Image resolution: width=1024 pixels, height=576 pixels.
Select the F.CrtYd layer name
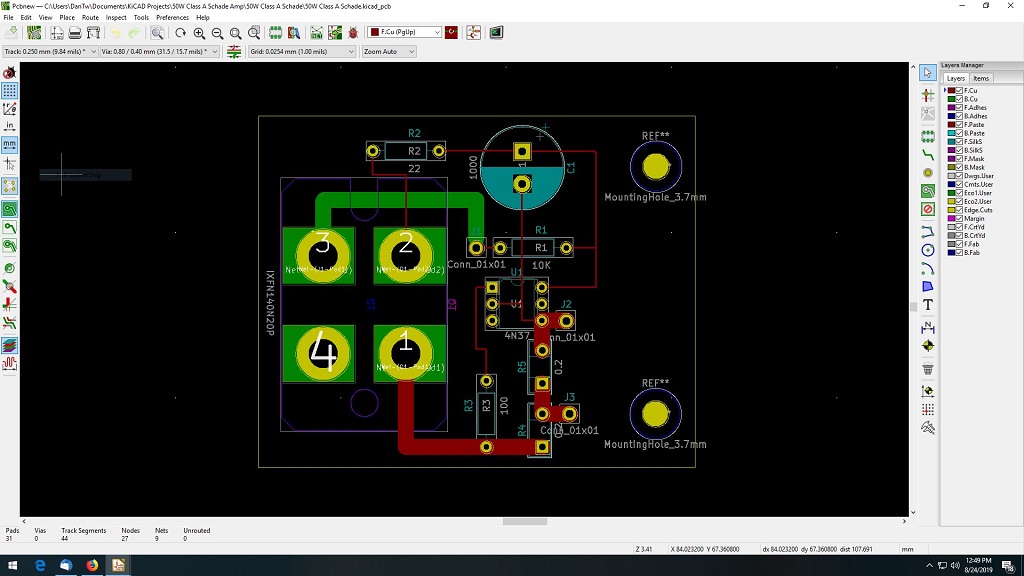tap(974, 227)
